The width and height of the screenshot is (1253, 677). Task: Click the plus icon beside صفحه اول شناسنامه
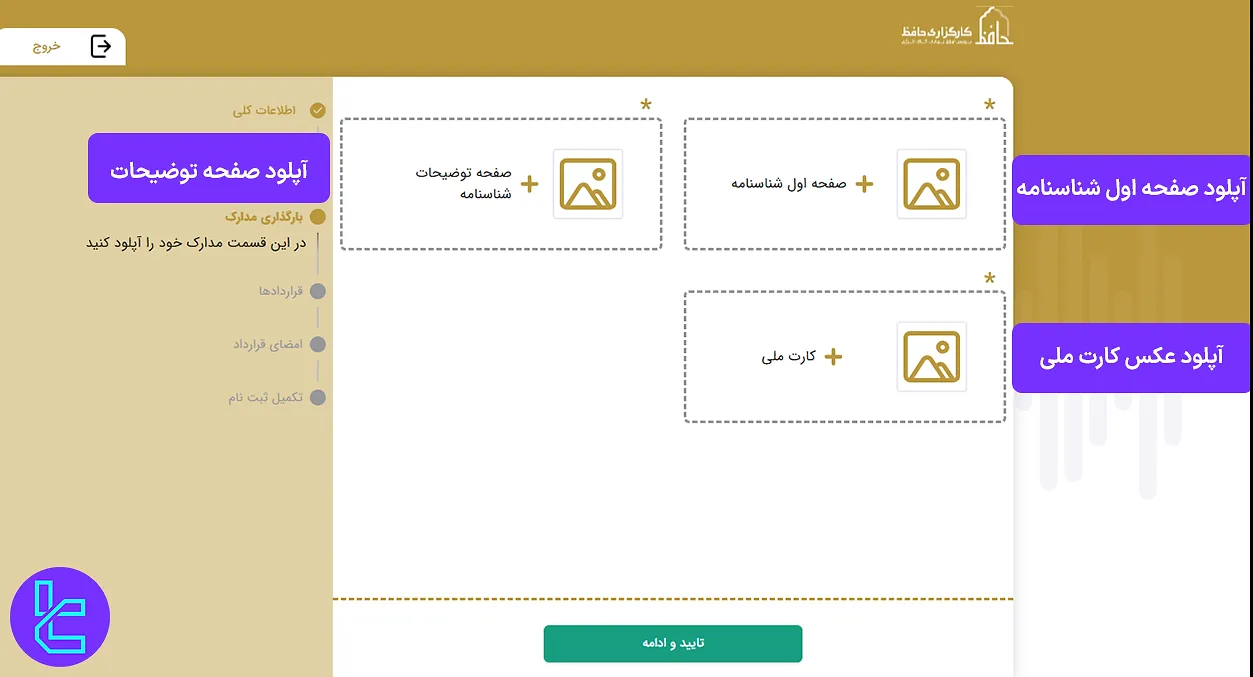pos(864,184)
